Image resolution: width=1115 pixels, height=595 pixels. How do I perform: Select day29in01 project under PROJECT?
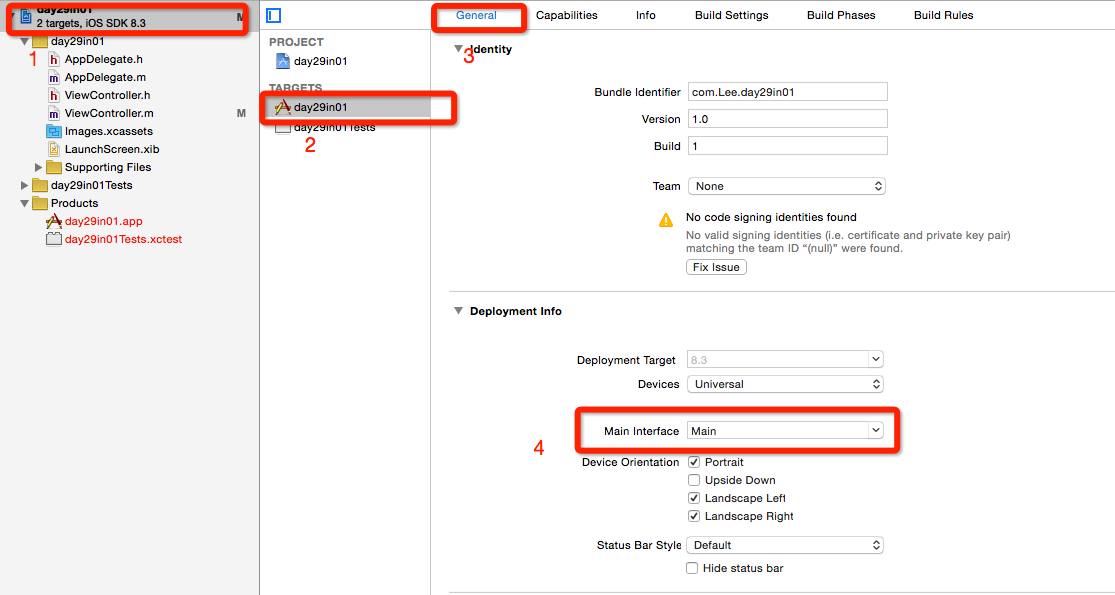click(x=321, y=61)
